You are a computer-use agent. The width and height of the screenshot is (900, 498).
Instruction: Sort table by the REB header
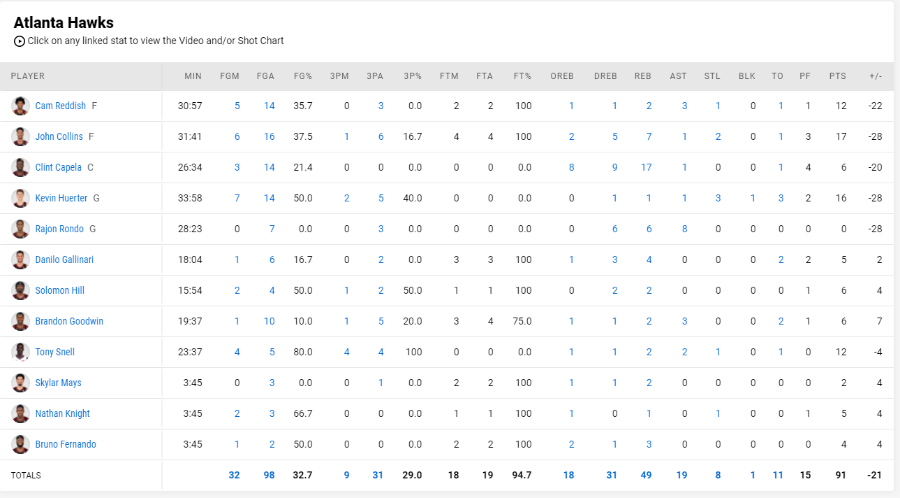643,76
